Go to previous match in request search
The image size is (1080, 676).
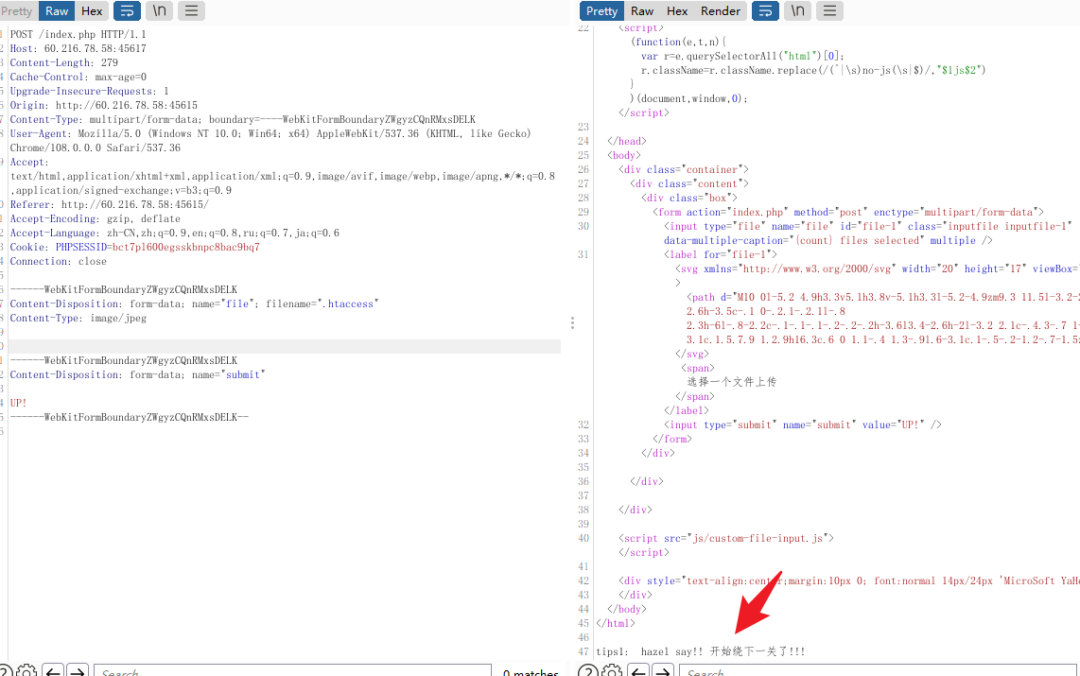[x=53, y=671]
